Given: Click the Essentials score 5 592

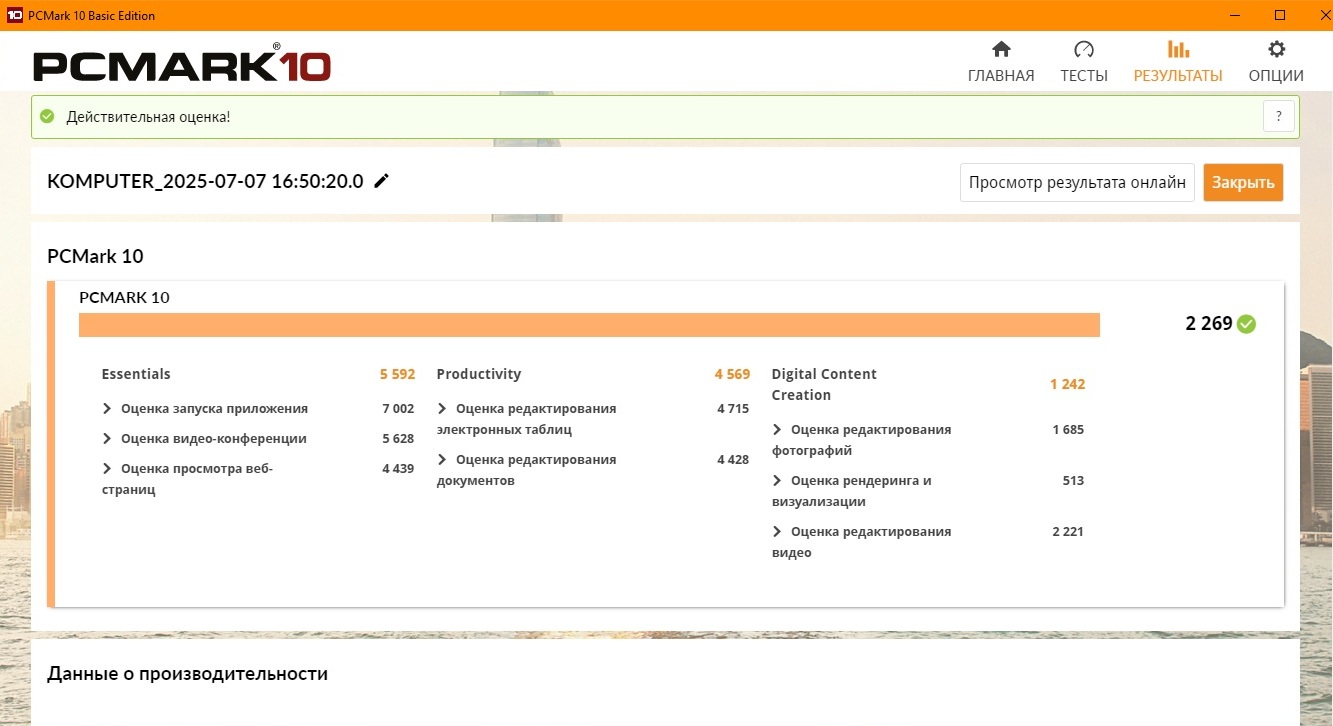Looking at the screenshot, I should point(397,374).
